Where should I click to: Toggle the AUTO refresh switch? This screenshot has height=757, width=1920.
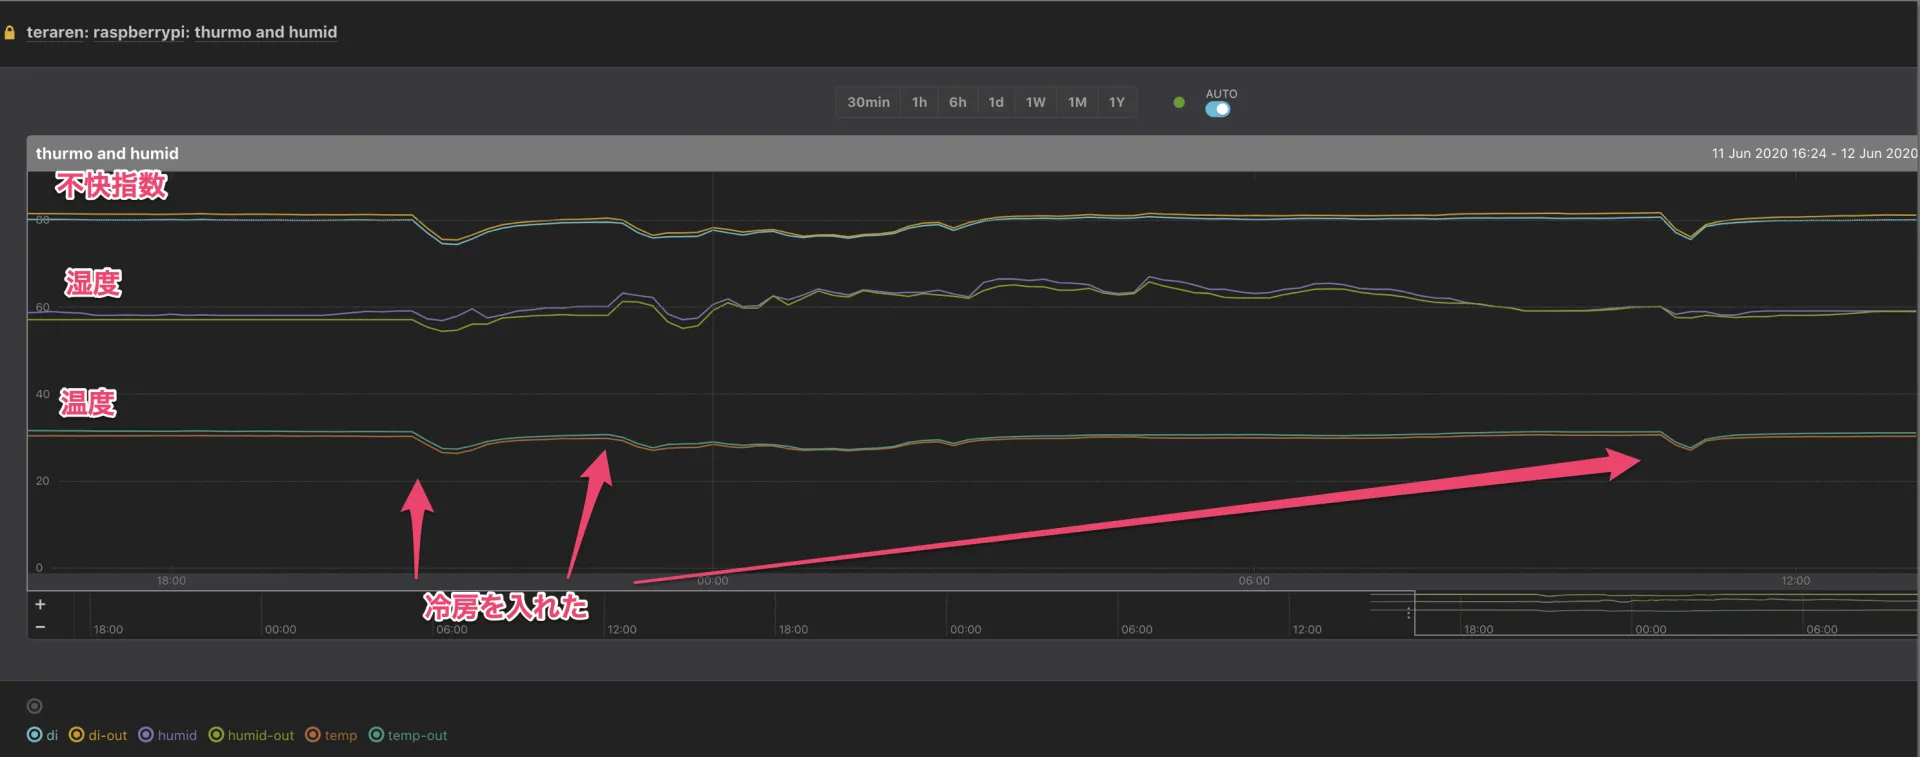pyautogui.click(x=1217, y=109)
